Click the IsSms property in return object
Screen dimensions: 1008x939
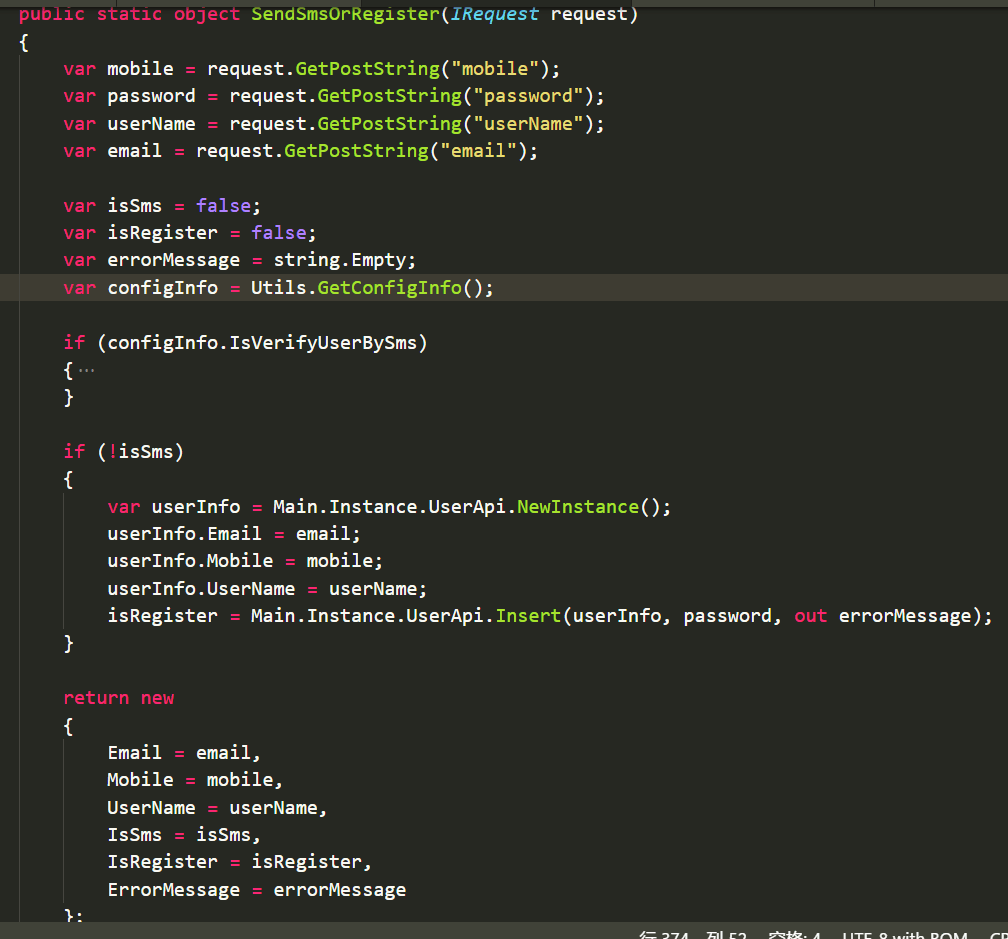(134, 835)
